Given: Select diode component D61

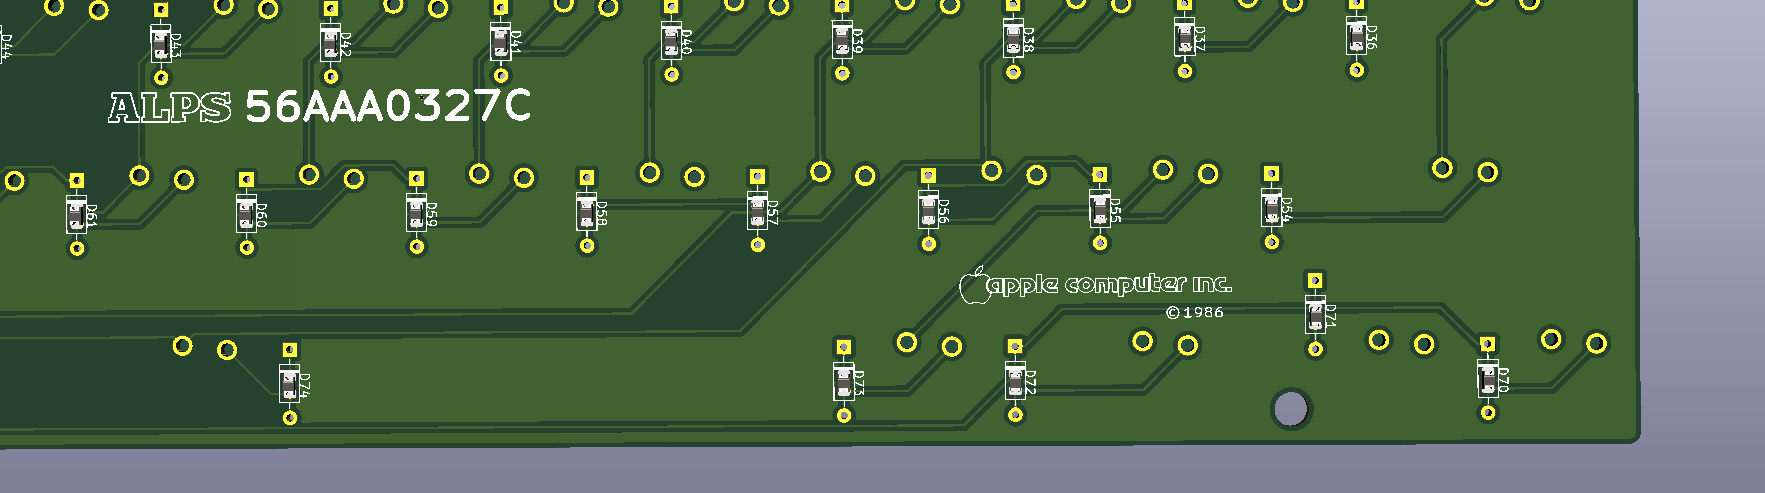Looking at the screenshot, I should tap(76, 214).
